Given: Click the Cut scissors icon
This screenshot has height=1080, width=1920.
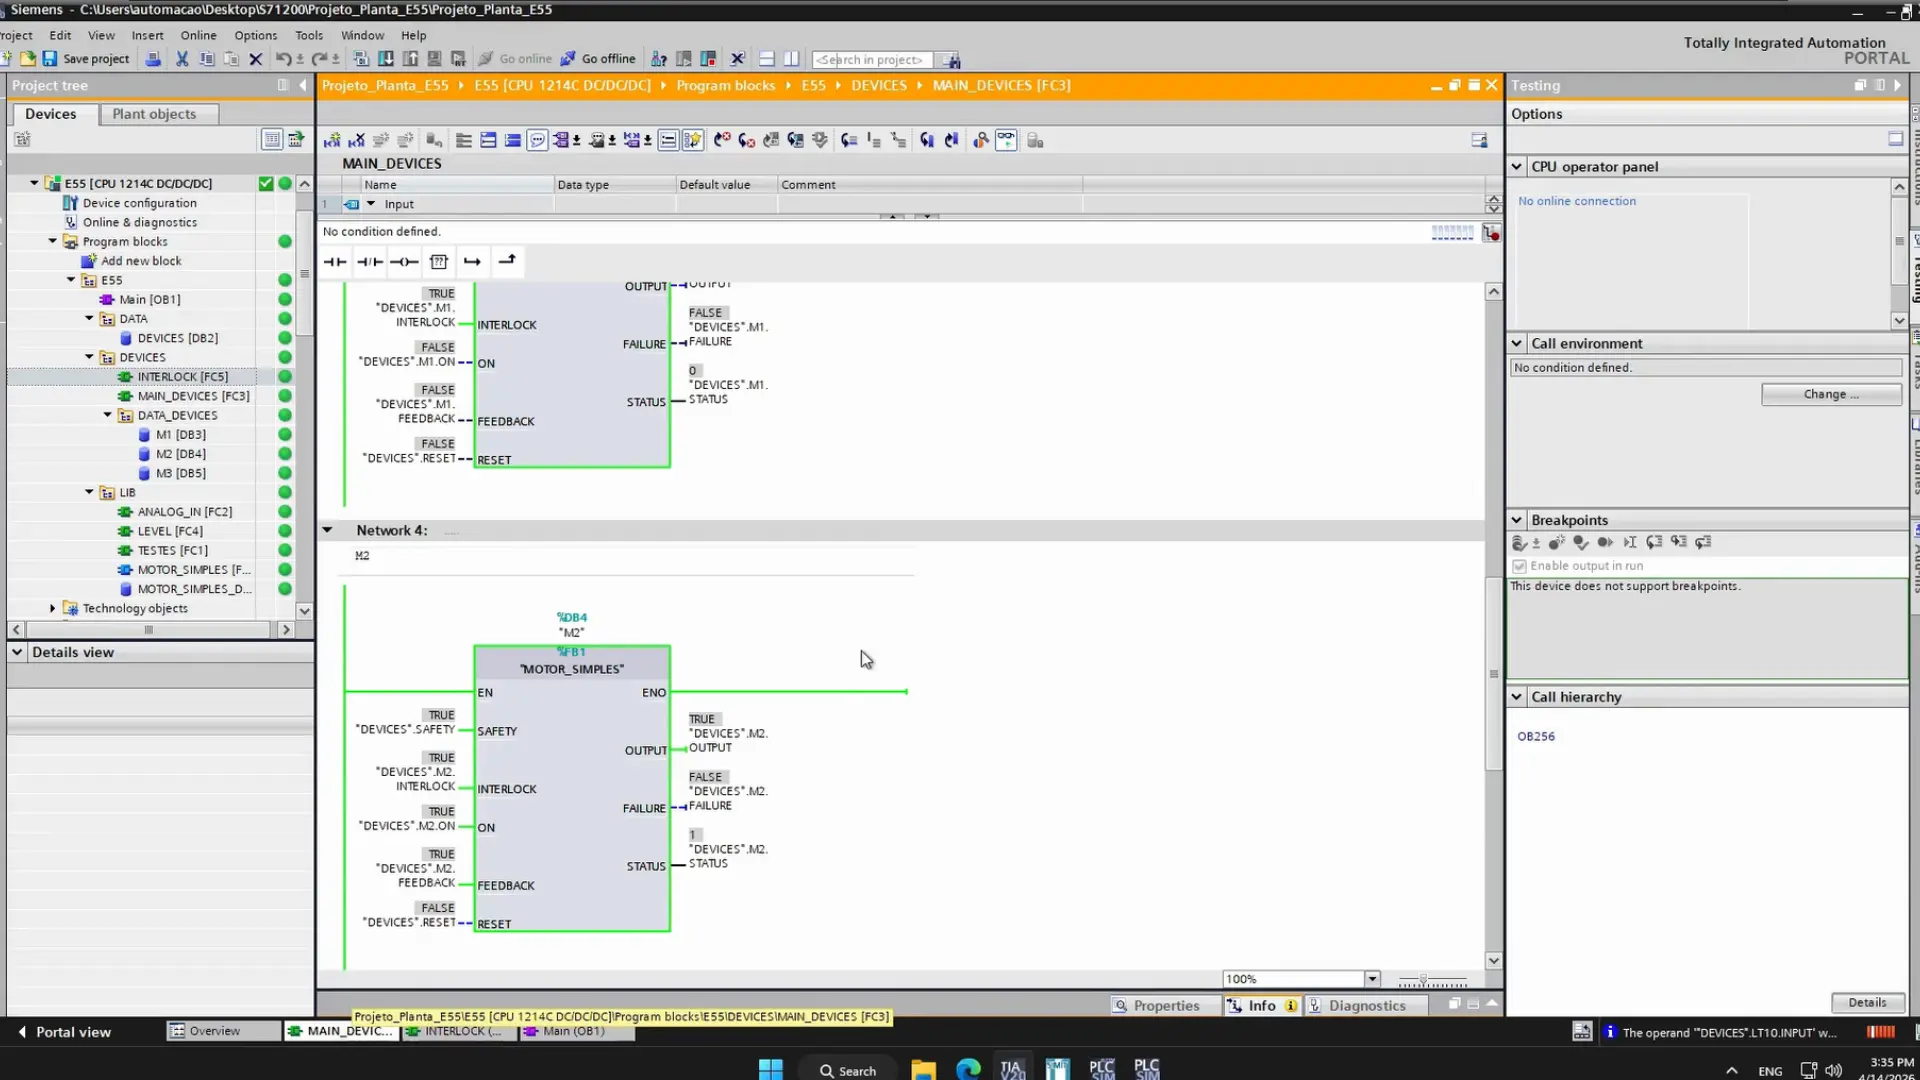Looking at the screenshot, I should [x=182, y=59].
